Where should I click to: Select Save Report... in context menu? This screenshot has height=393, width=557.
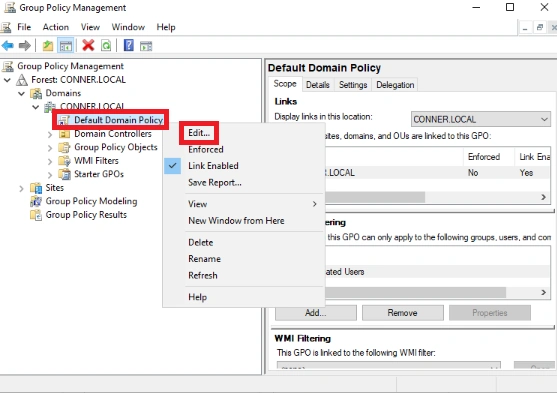click(x=215, y=183)
